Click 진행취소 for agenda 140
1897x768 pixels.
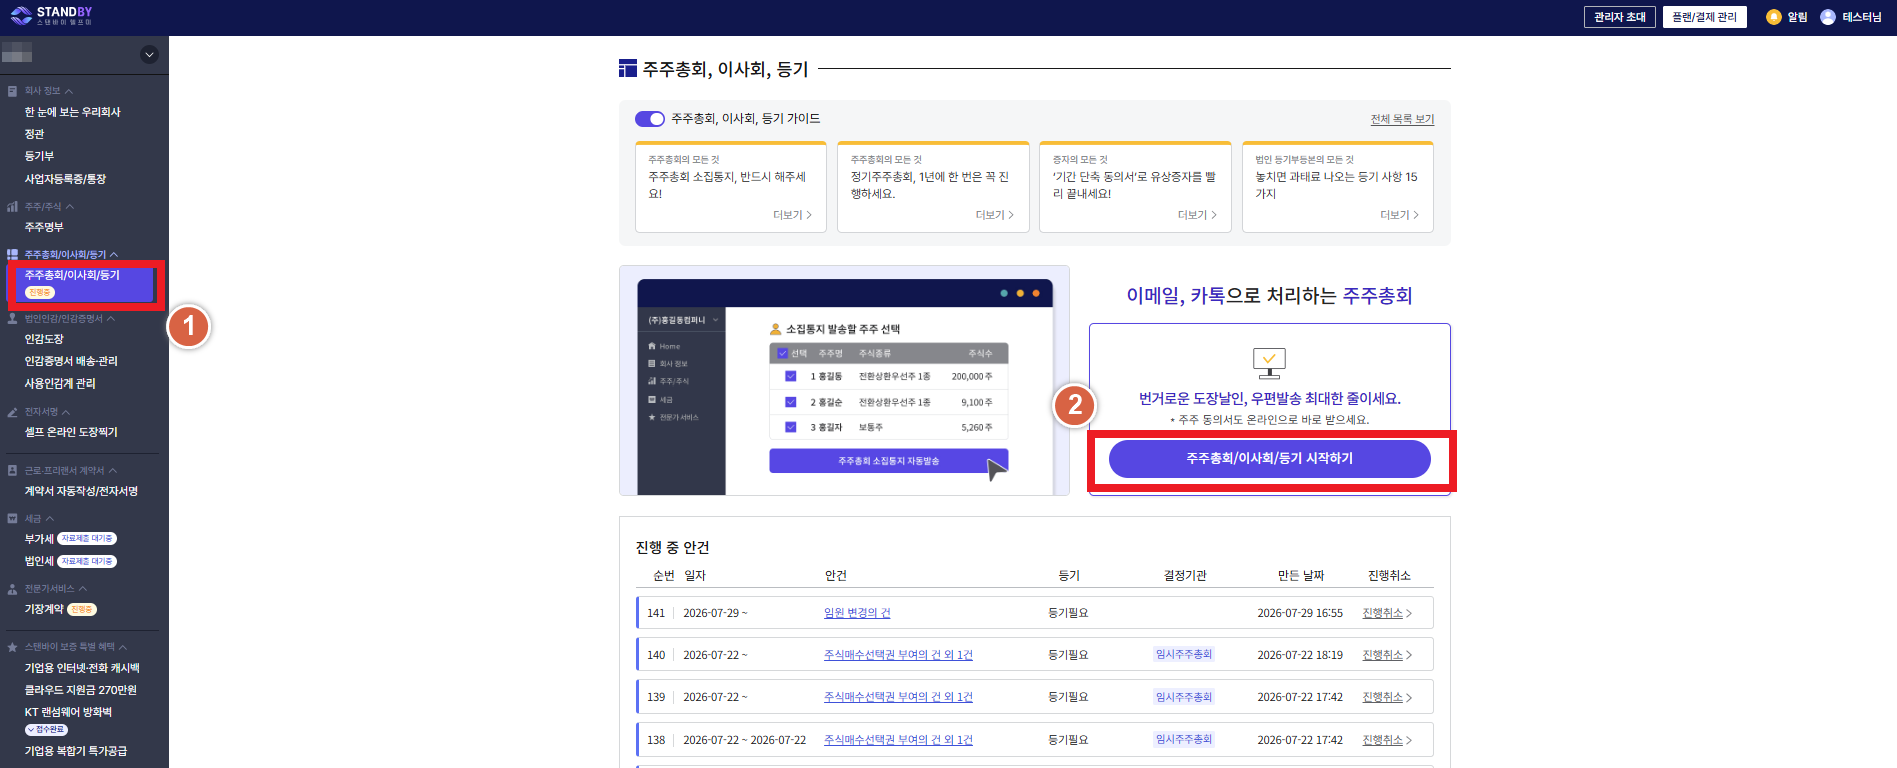pyautogui.click(x=1387, y=655)
